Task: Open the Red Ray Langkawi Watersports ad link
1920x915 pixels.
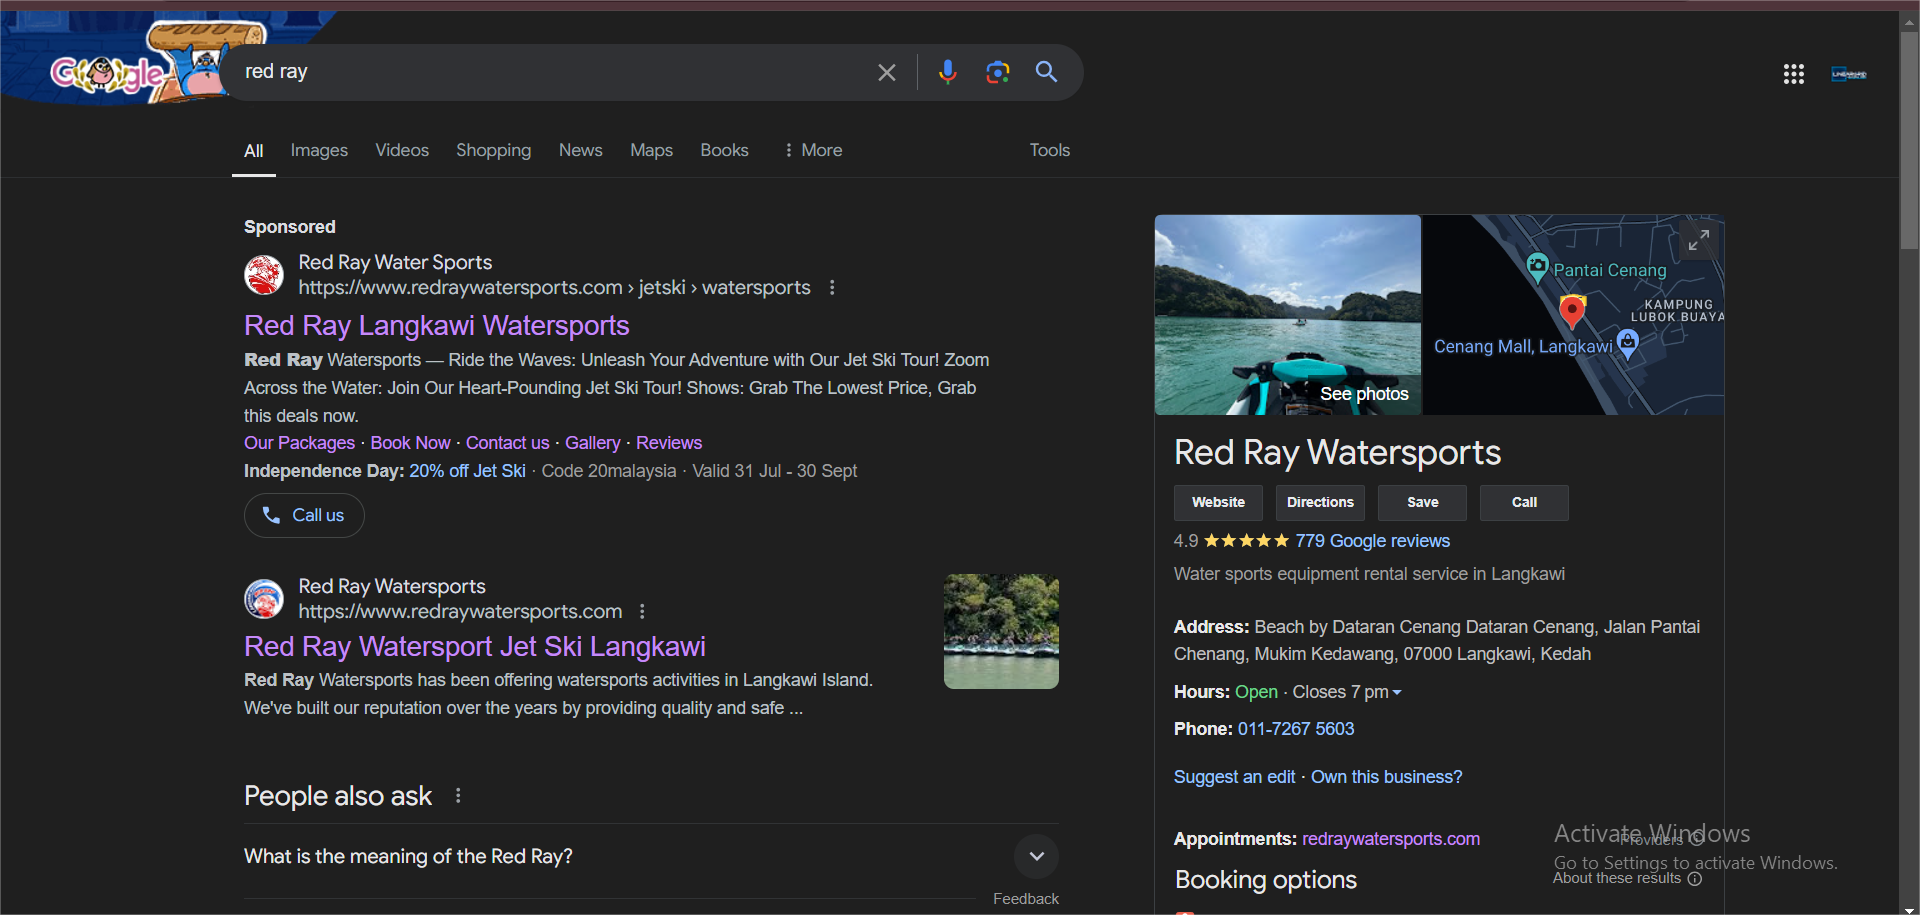Action: point(437,326)
